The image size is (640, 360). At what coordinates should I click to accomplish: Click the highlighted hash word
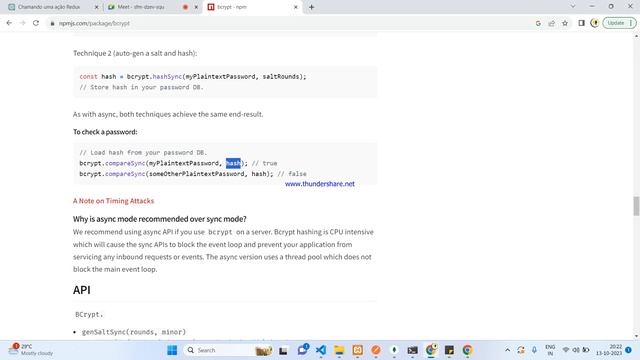(233, 163)
